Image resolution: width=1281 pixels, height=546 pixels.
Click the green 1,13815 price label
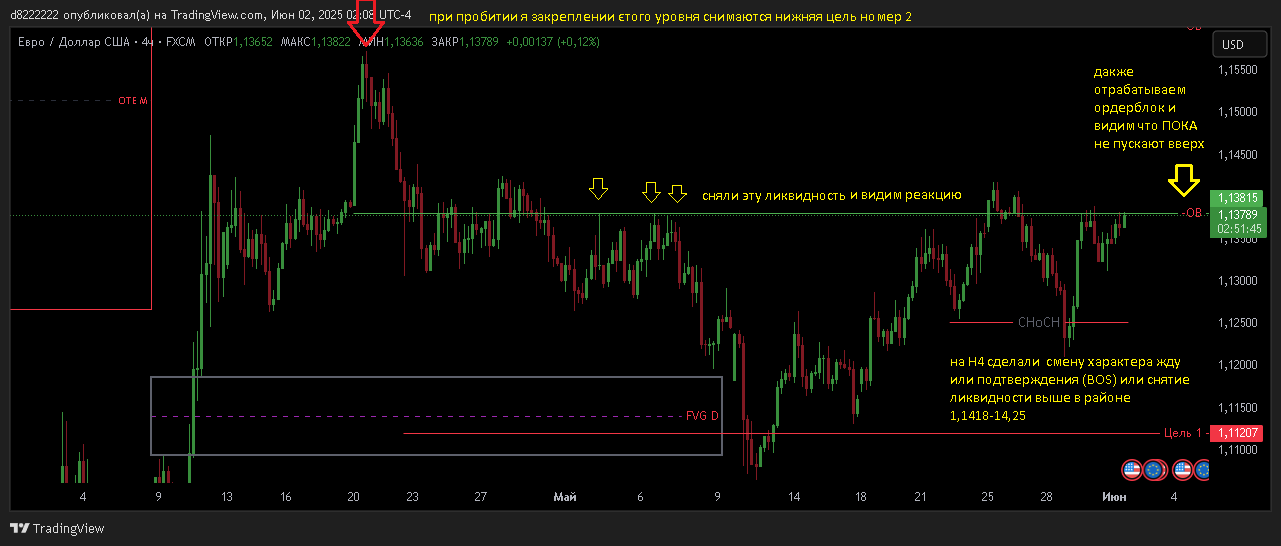tap(1237, 198)
